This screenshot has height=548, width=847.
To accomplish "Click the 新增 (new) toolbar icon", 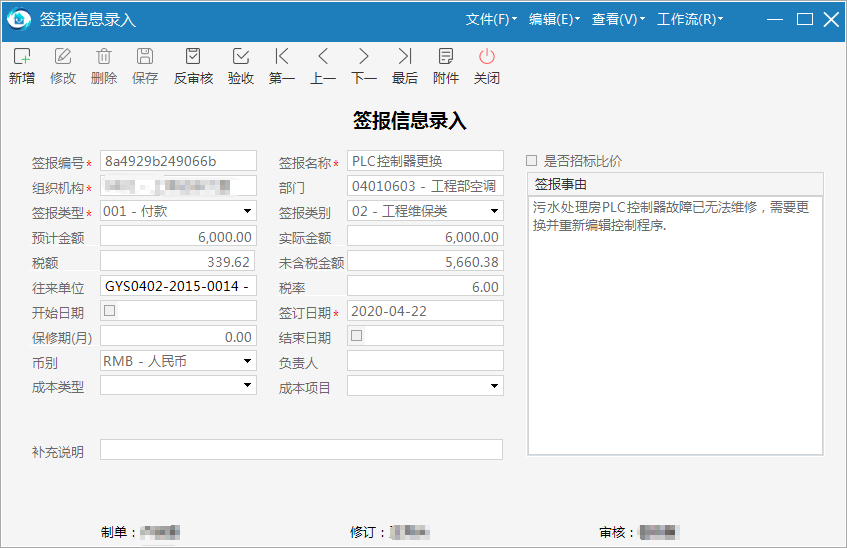I will pos(22,56).
